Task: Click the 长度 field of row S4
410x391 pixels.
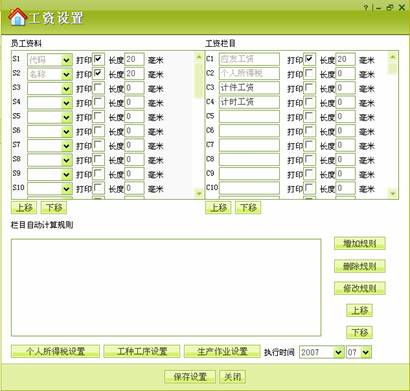Action: [134, 102]
